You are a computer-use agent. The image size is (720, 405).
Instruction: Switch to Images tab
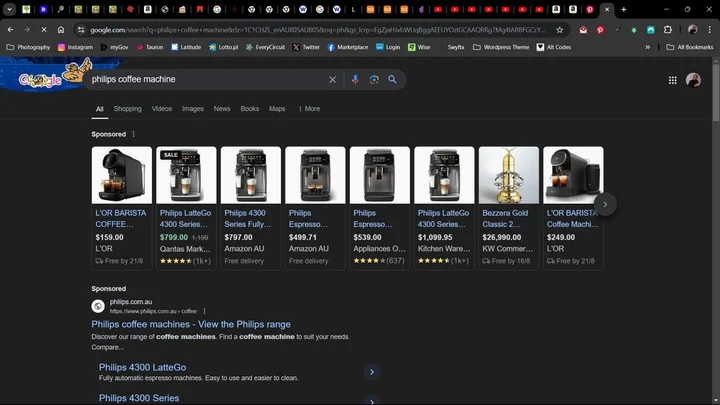tap(192, 109)
